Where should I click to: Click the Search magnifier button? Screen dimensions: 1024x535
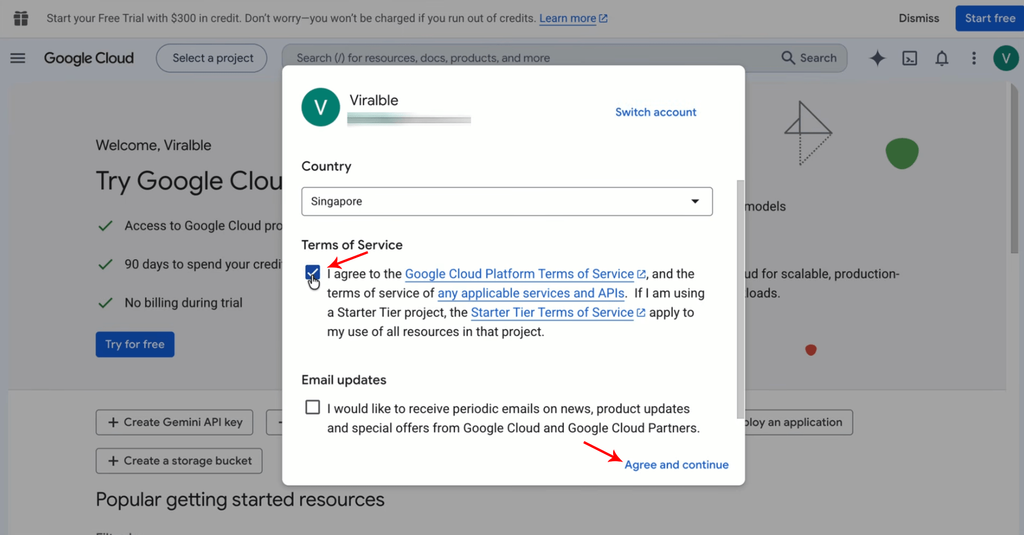point(809,58)
